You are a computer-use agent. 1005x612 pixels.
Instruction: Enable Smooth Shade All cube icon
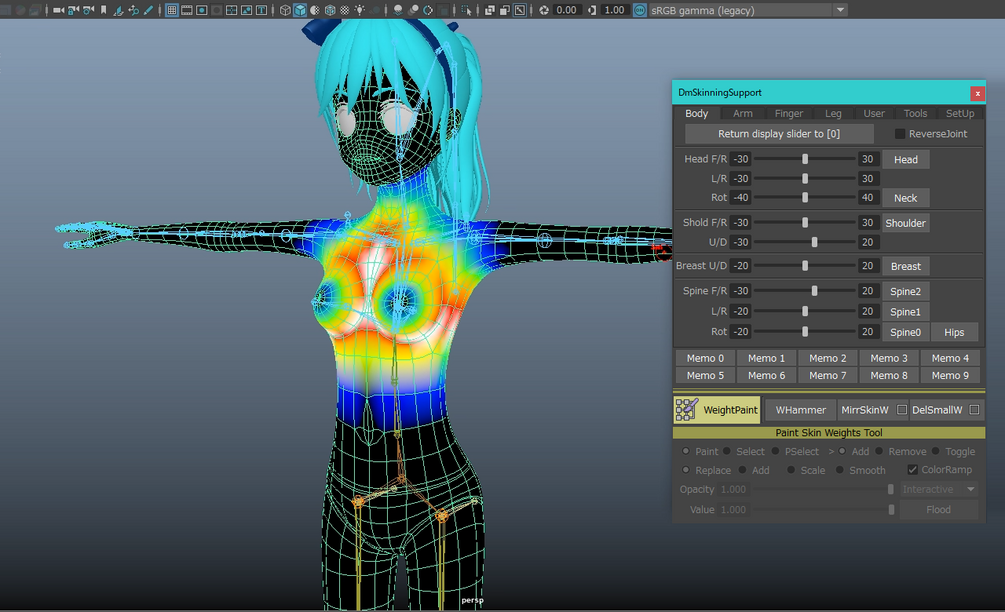300,10
